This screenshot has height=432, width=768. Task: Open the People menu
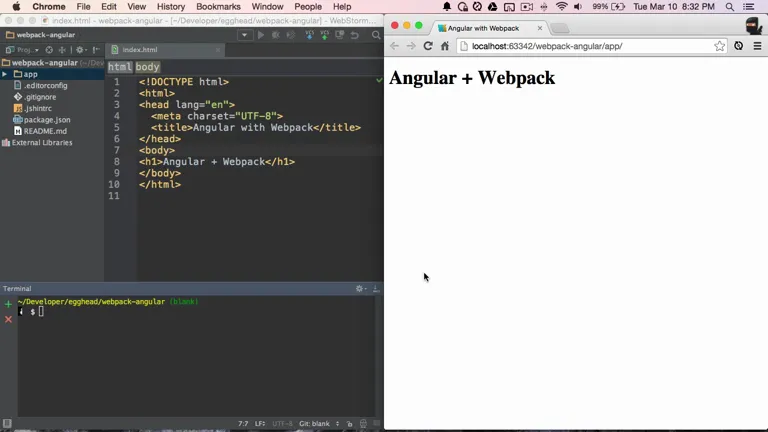coord(308,7)
